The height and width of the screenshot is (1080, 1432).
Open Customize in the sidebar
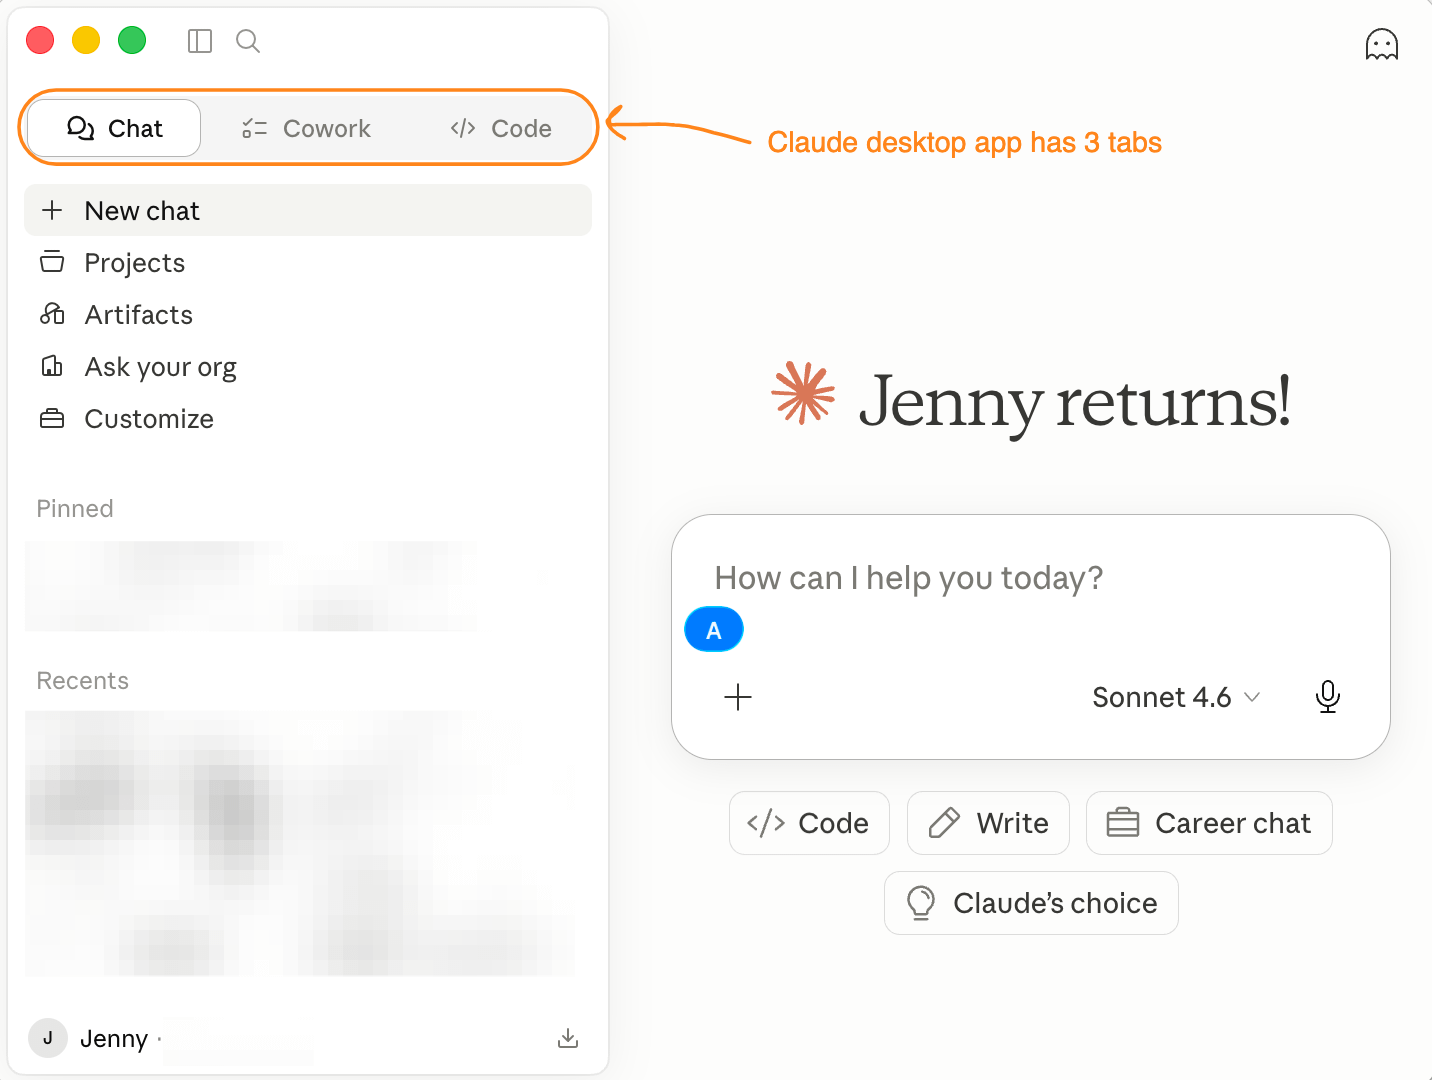(308, 418)
